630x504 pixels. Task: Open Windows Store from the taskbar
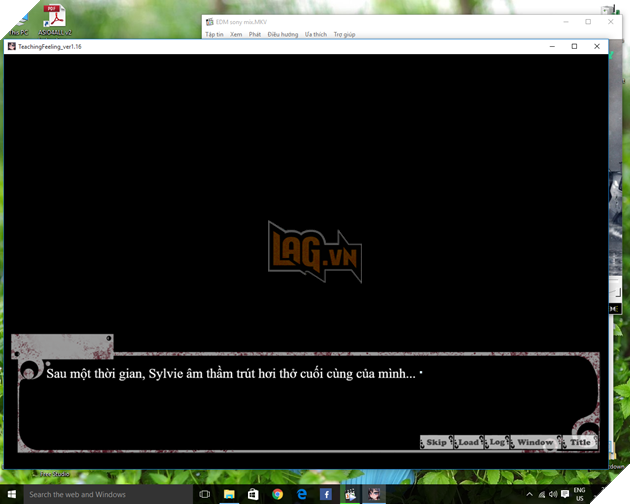coord(253,494)
